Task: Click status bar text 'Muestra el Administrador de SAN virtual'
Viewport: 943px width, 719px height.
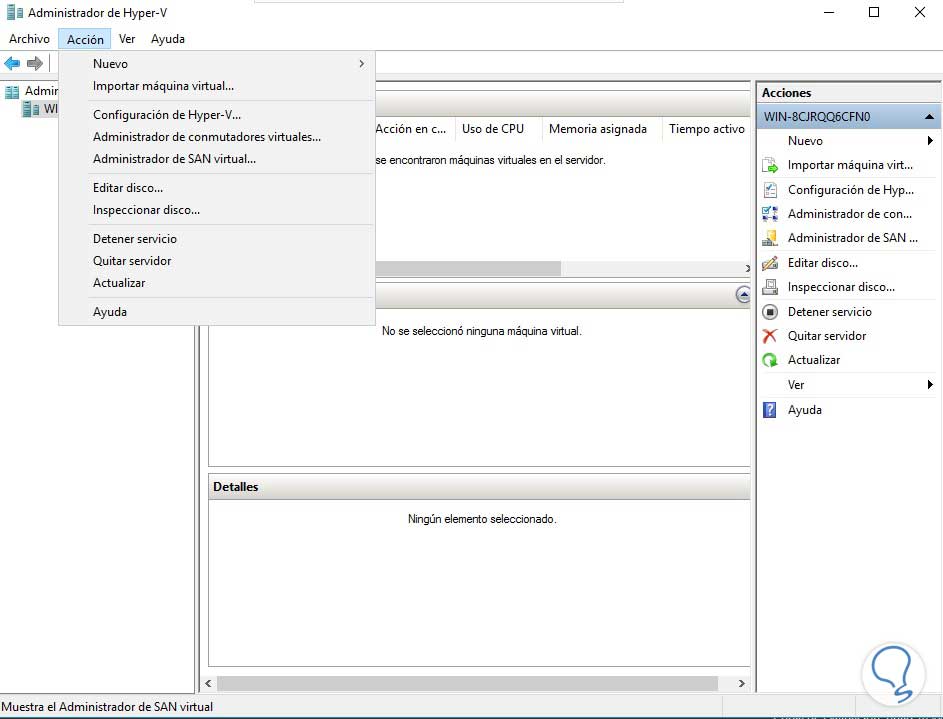Action: pyautogui.click(x=107, y=707)
